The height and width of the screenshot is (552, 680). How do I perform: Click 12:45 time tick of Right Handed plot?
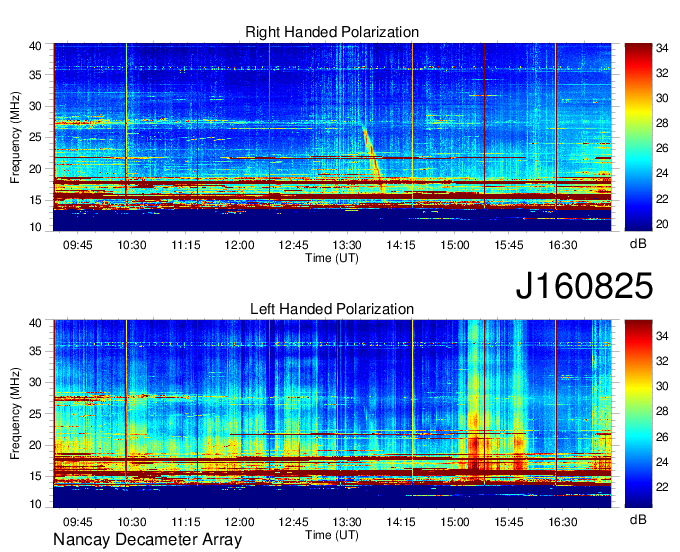coord(293,245)
